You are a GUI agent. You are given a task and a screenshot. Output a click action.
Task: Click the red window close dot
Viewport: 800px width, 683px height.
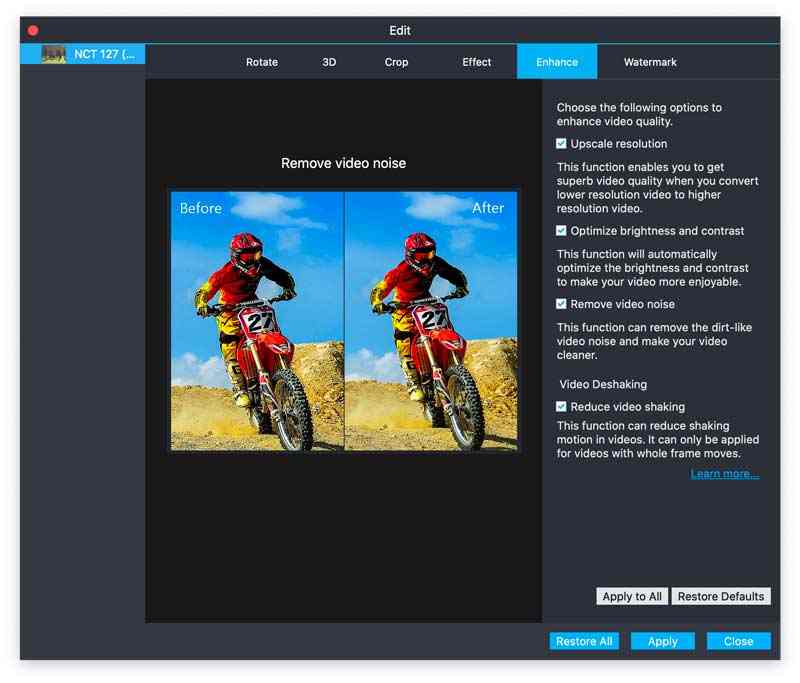point(33,31)
